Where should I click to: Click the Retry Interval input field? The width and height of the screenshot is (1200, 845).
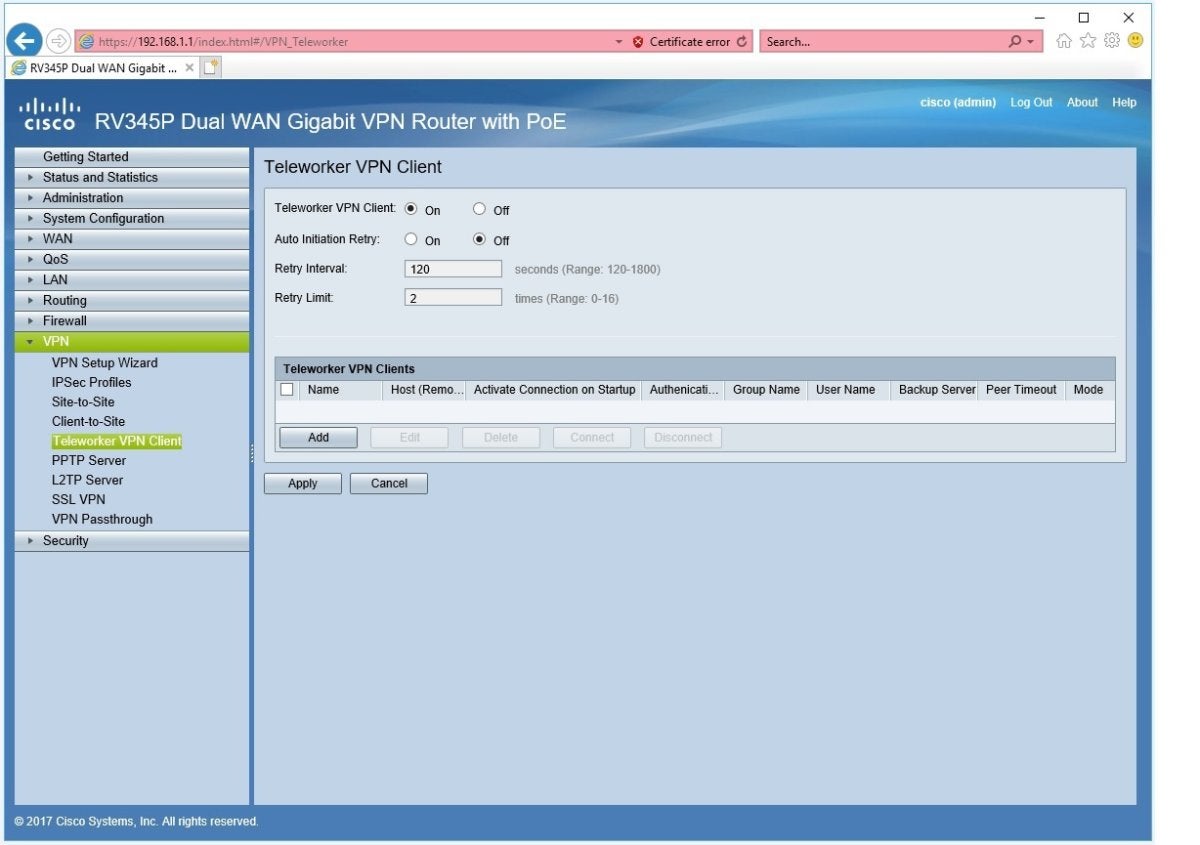point(453,269)
